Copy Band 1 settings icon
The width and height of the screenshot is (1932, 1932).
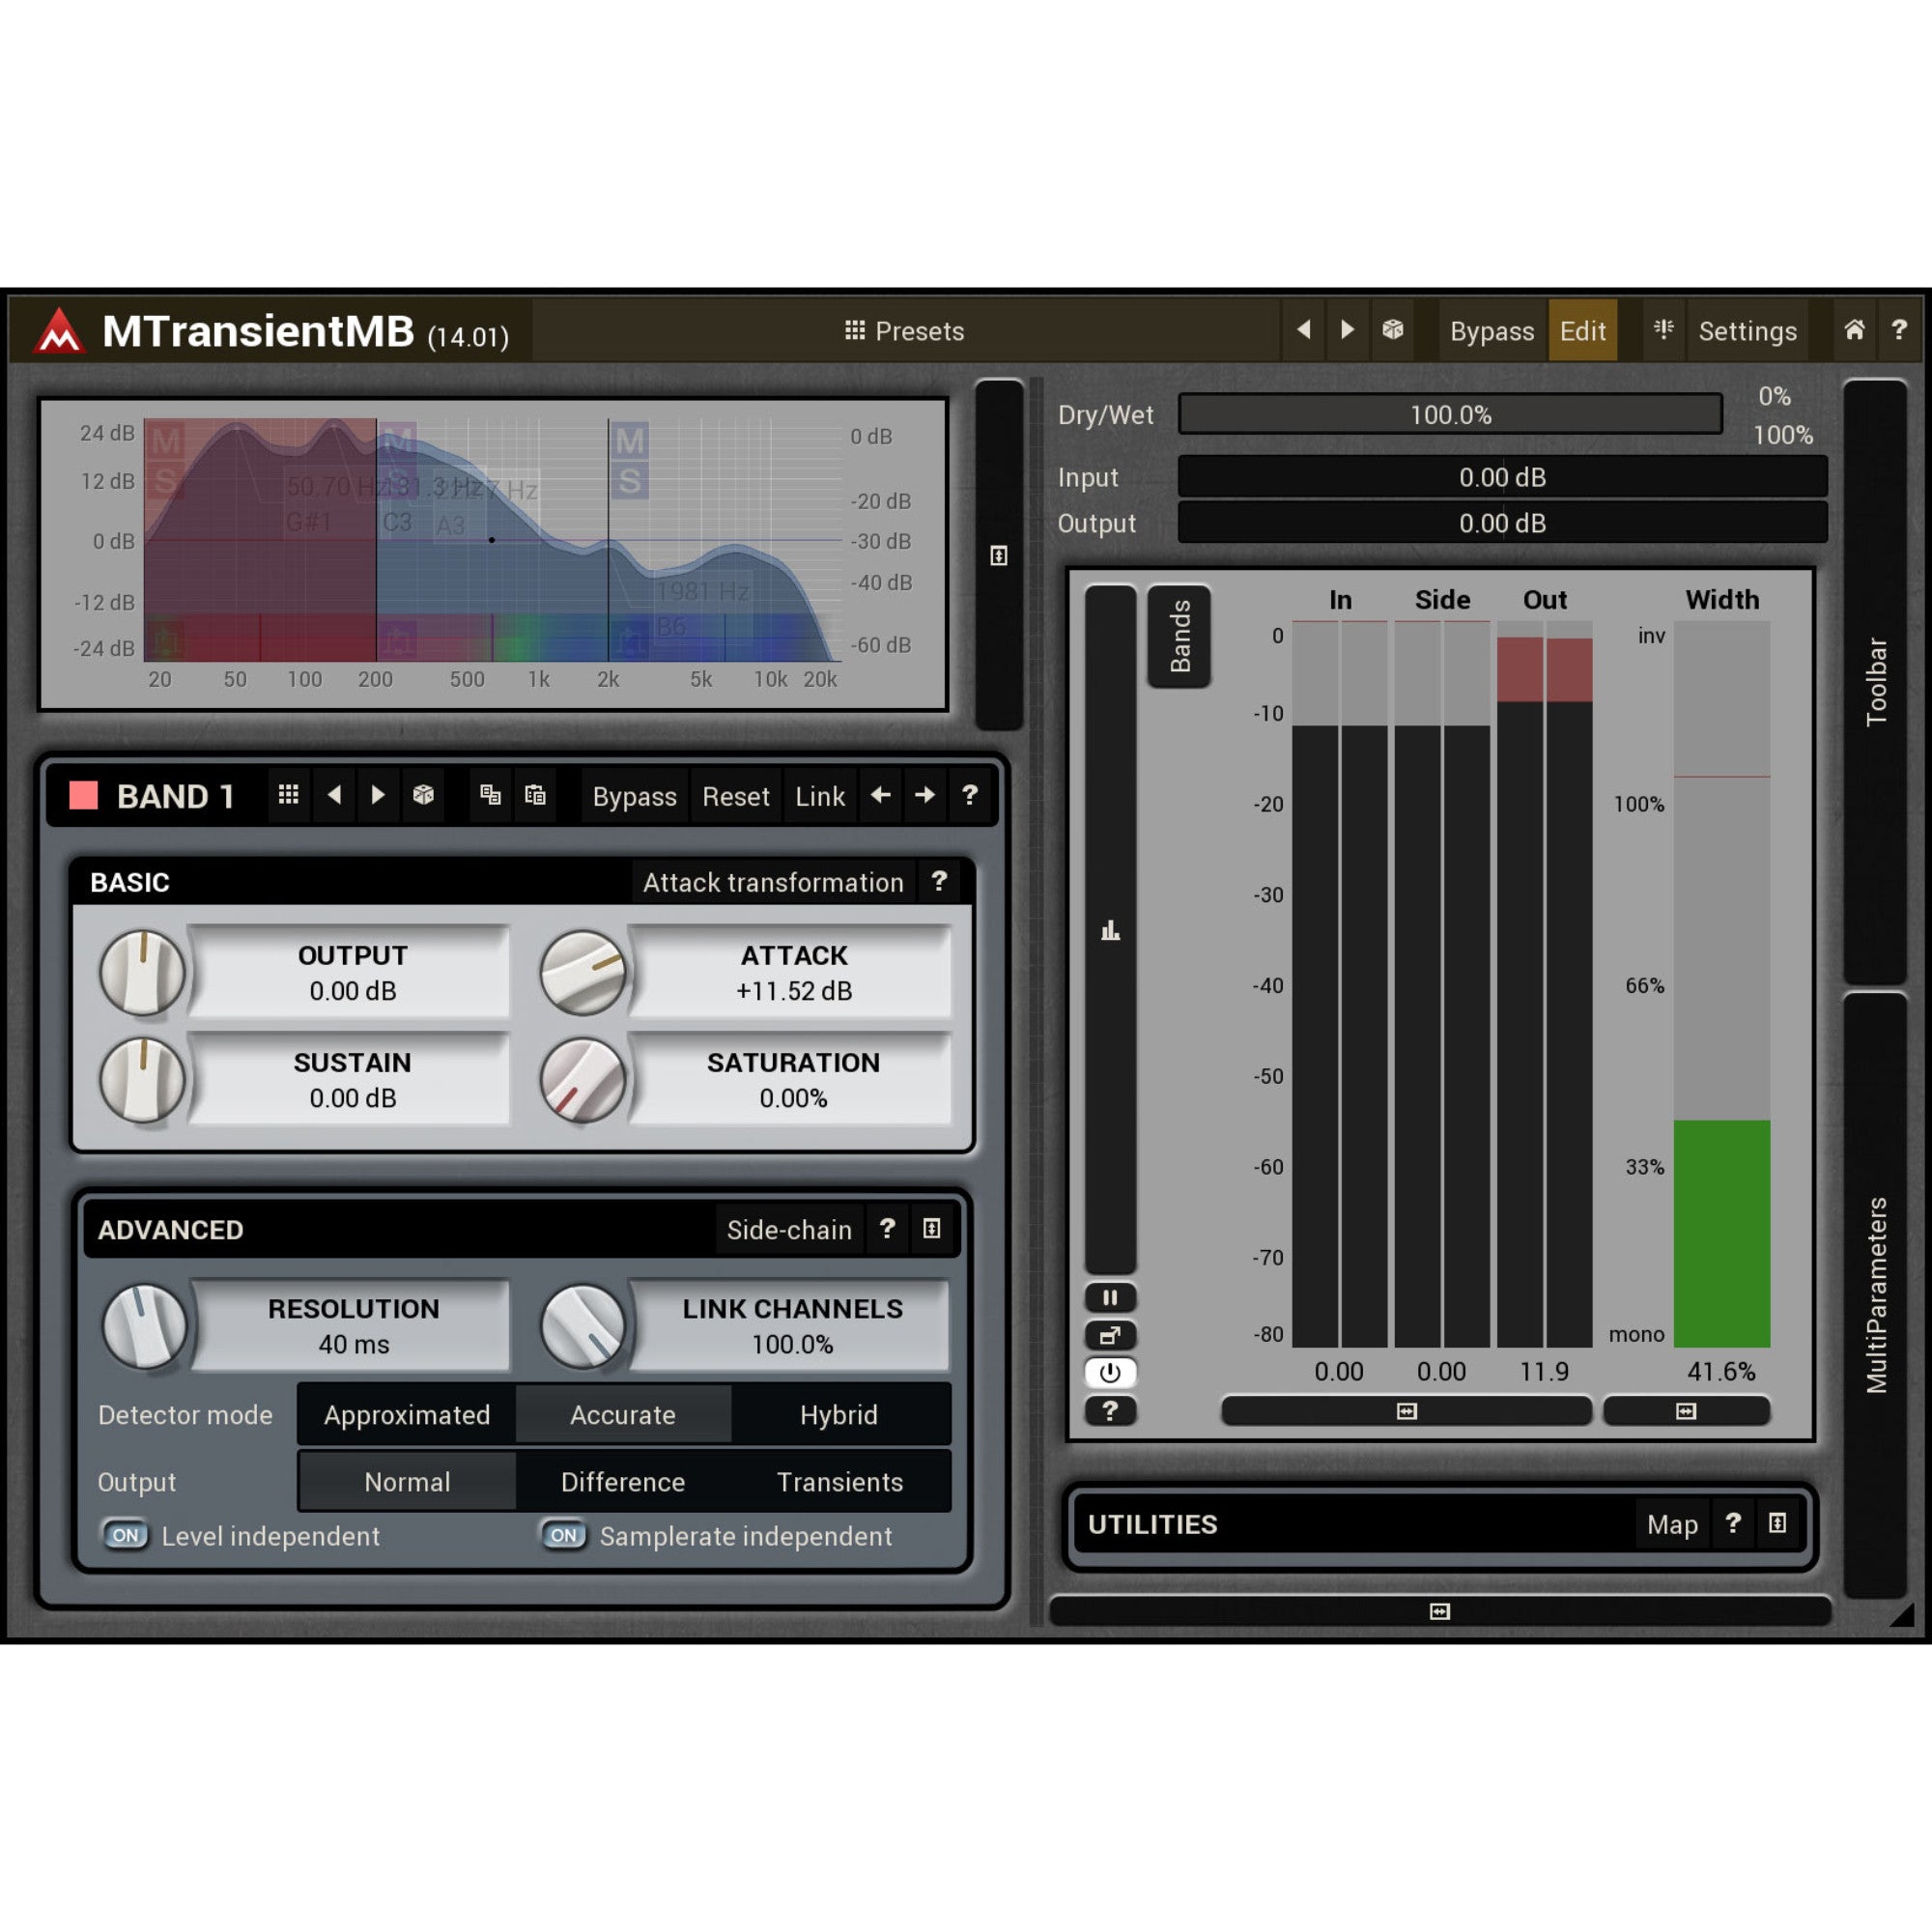point(490,795)
